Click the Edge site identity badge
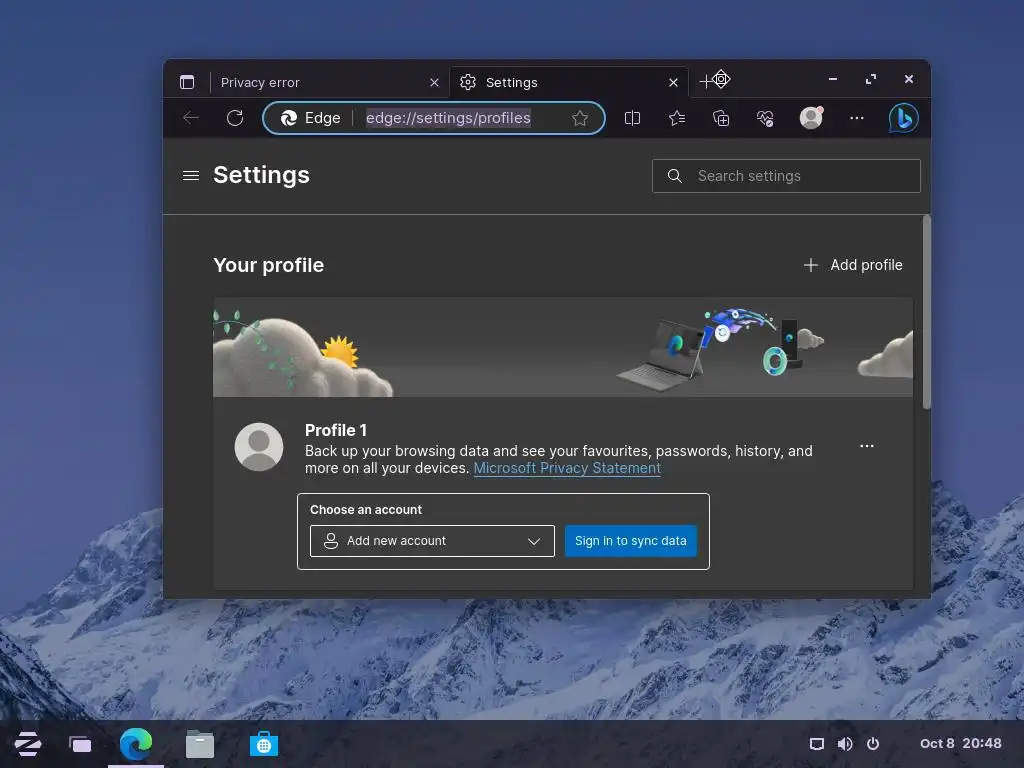The height and width of the screenshot is (768, 1024). (x=310, y=118)
